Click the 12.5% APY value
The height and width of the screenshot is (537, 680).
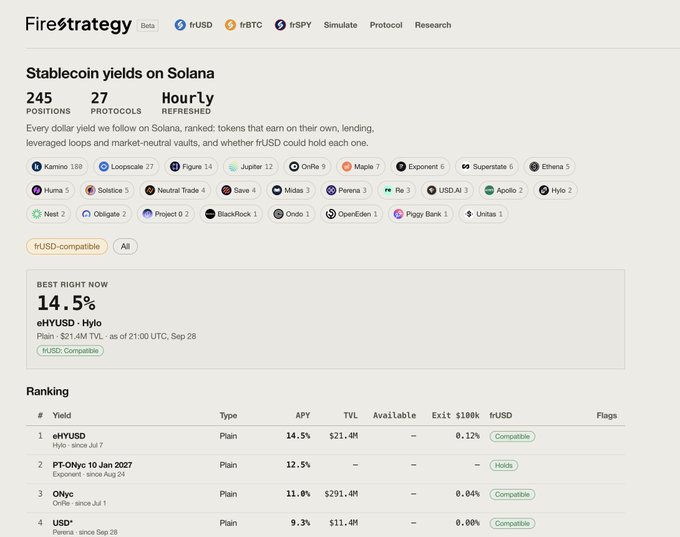[298, 465]
